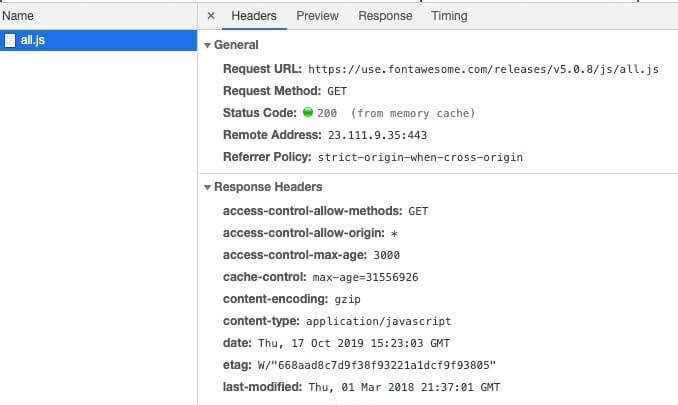Click the all.js file icon
This screenshot has height=405, width=678.
[10, 41]
